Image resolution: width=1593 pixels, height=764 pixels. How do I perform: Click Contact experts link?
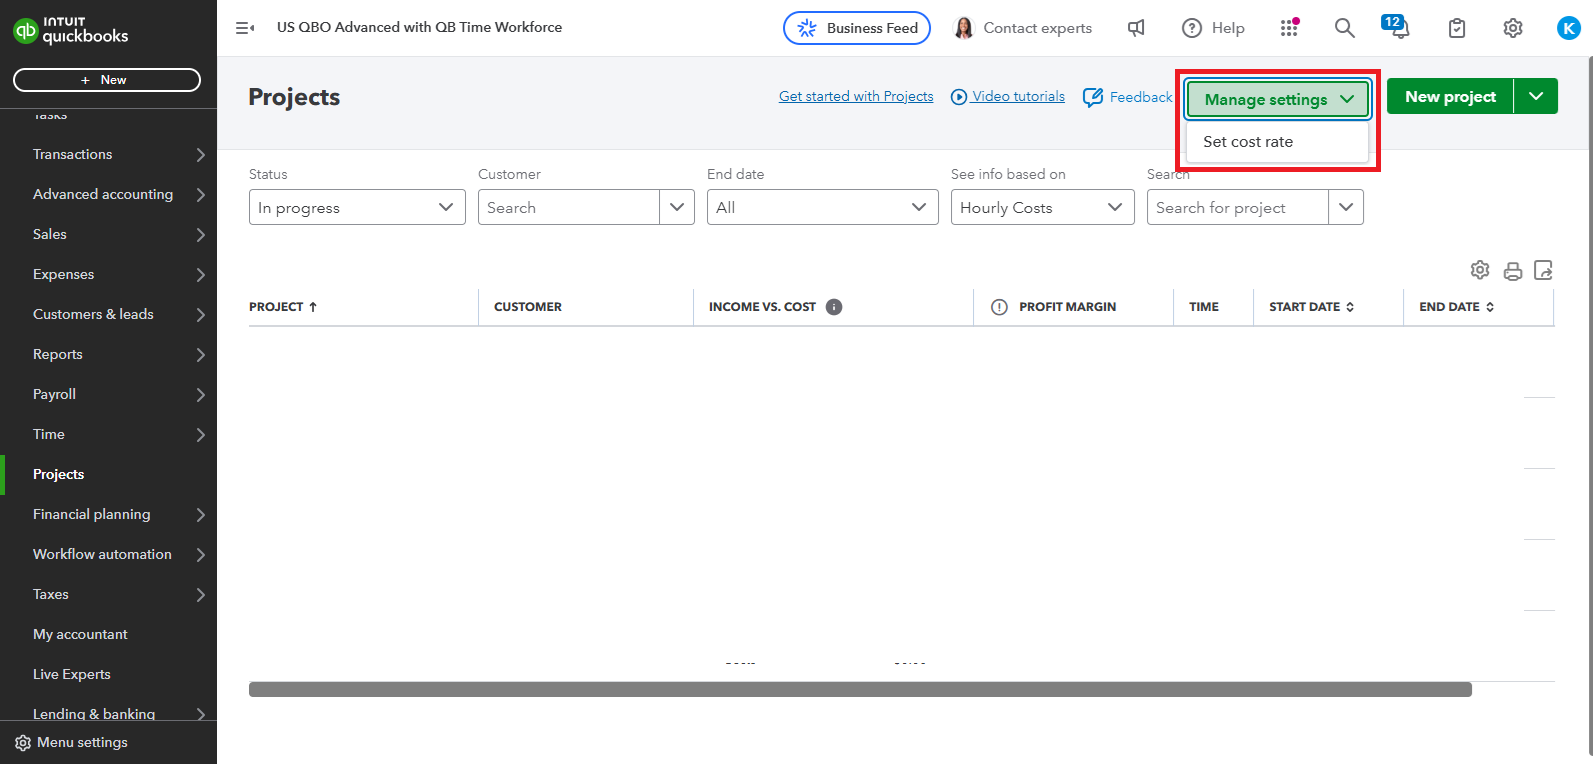[1037, 28]
